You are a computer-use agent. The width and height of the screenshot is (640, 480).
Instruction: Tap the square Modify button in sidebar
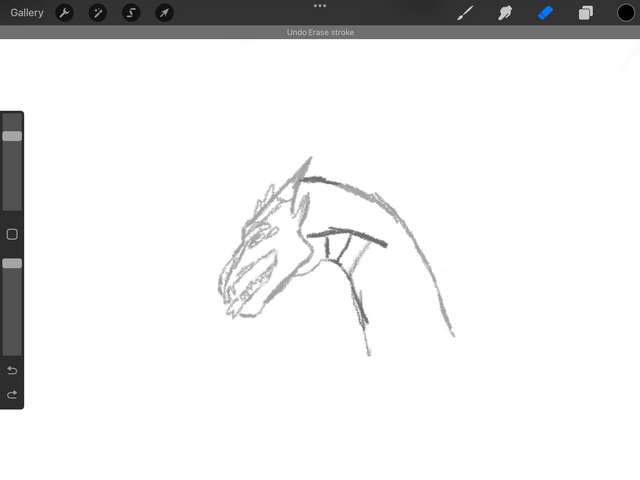click(12, 234)
